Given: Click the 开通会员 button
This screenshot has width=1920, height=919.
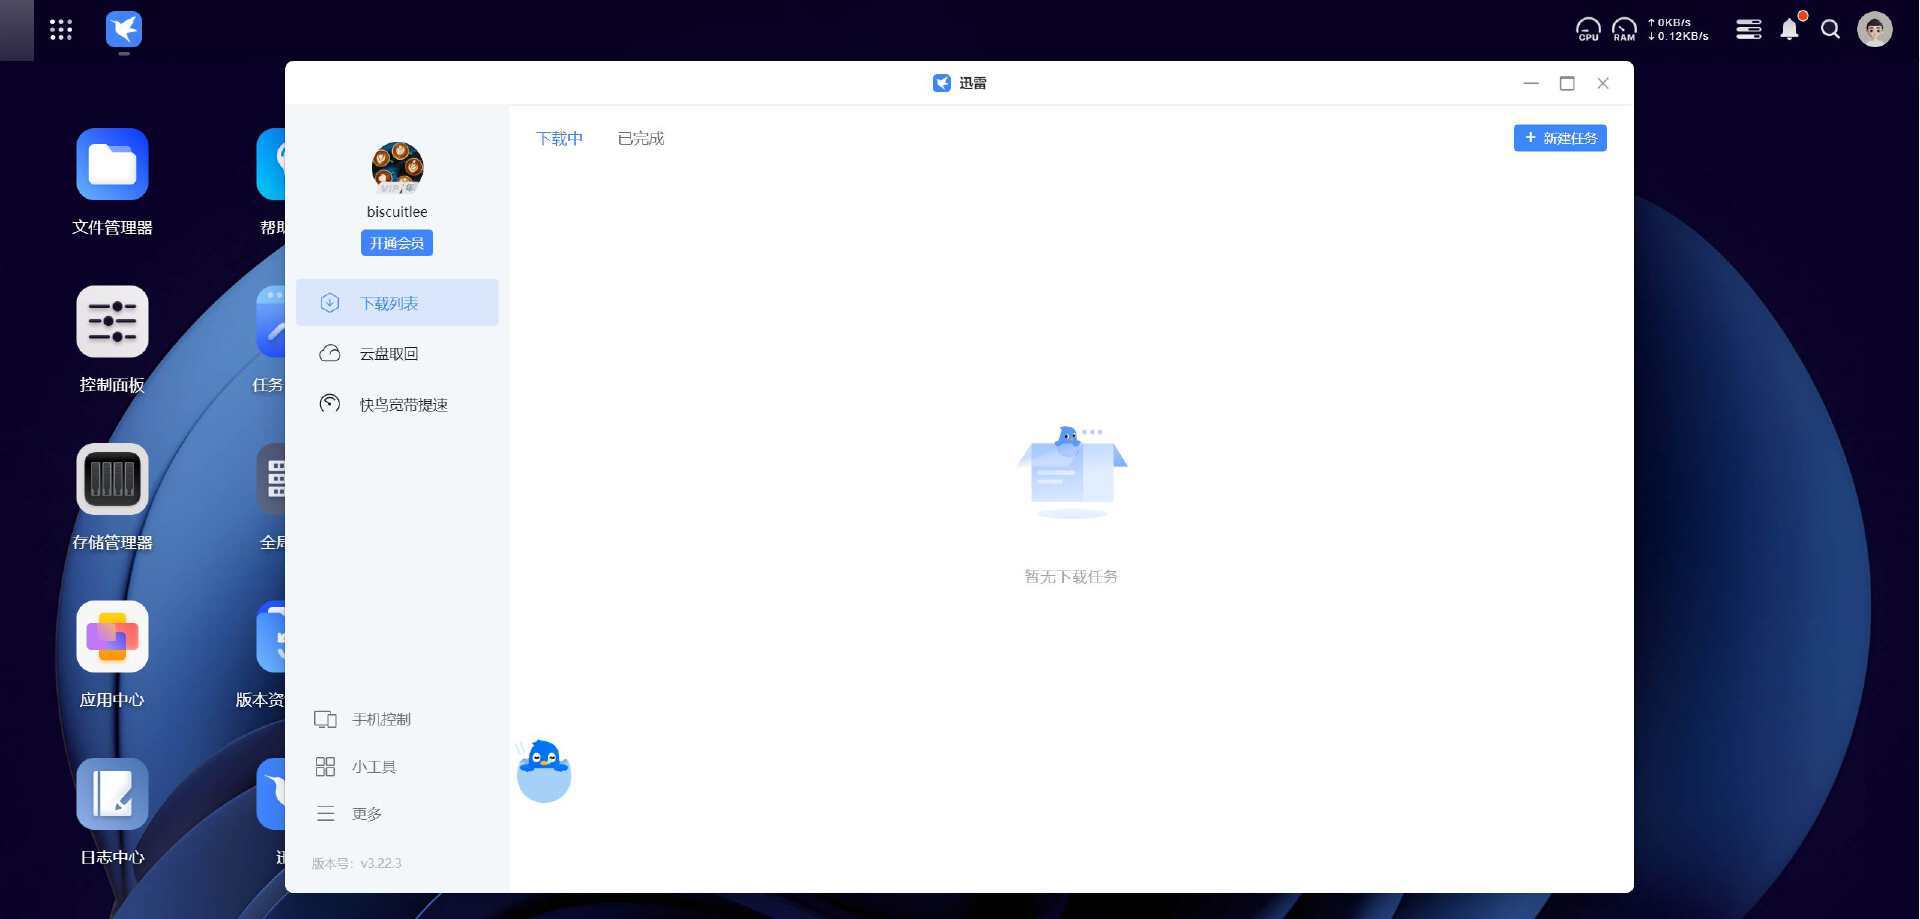Looking at the screenshot, I should (397, 243).
